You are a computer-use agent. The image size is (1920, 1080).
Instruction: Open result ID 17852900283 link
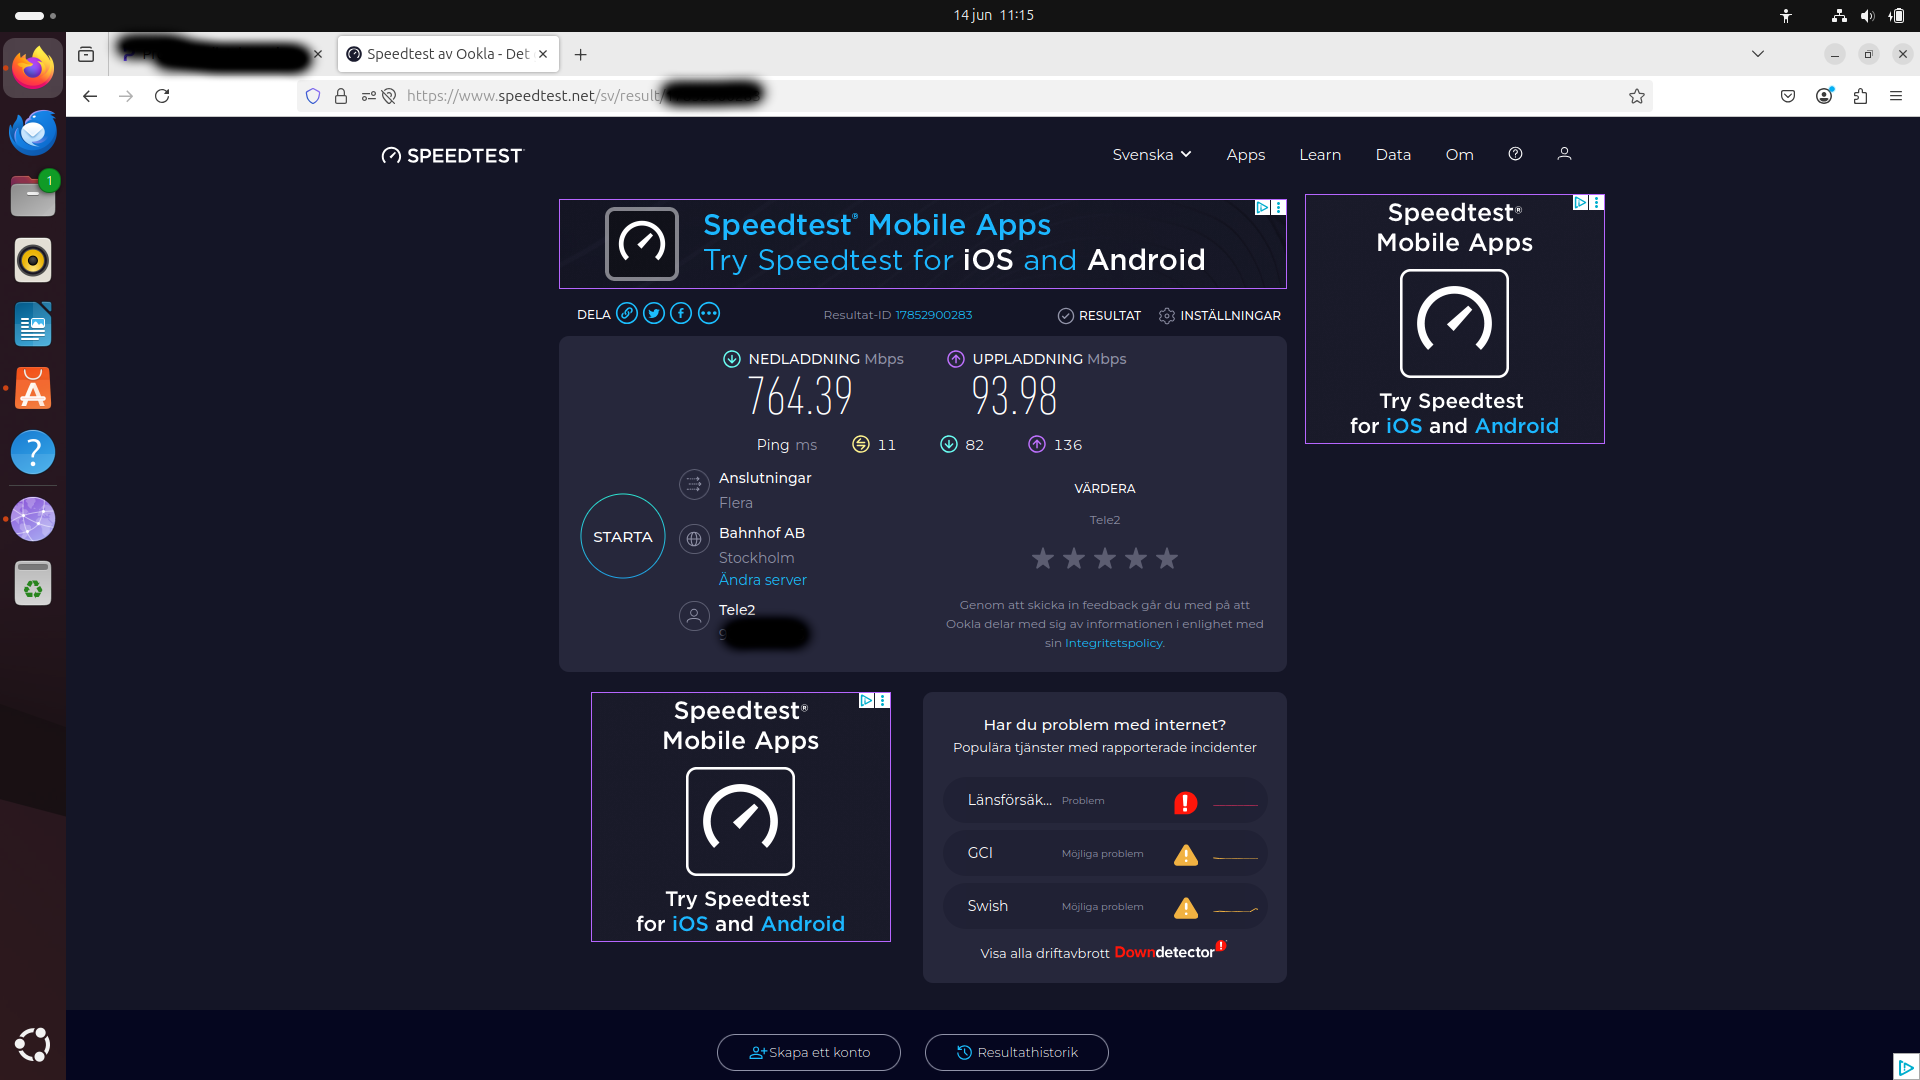tap(934, 315)
